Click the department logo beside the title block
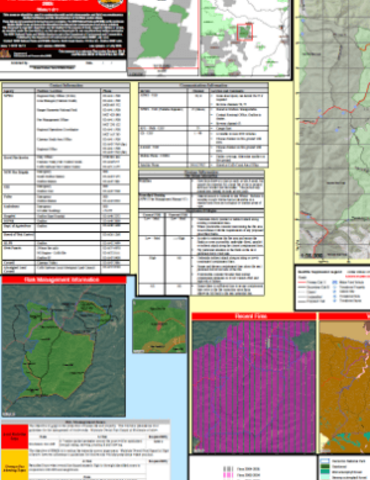Image resolution: width=370 pixels, height=480 pixels. coord(6,53)
